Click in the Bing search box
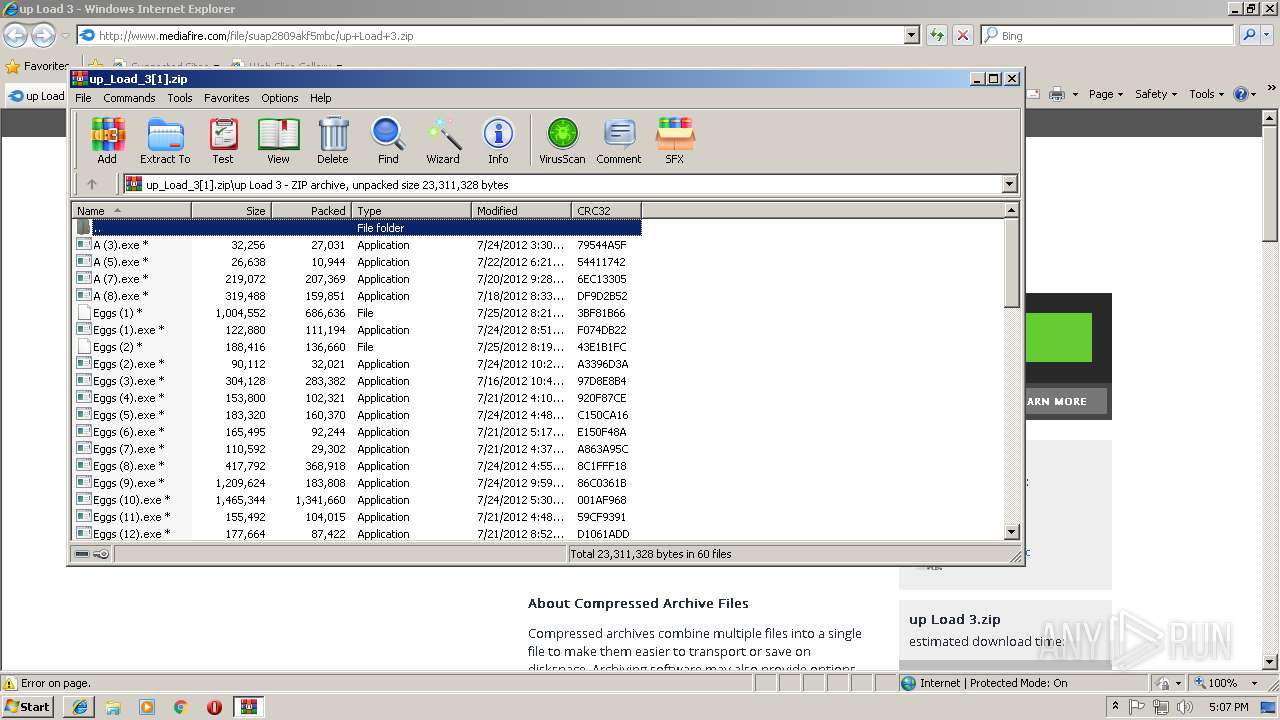This screenshot has width=1280, height=720. [x=1108, y=35]
